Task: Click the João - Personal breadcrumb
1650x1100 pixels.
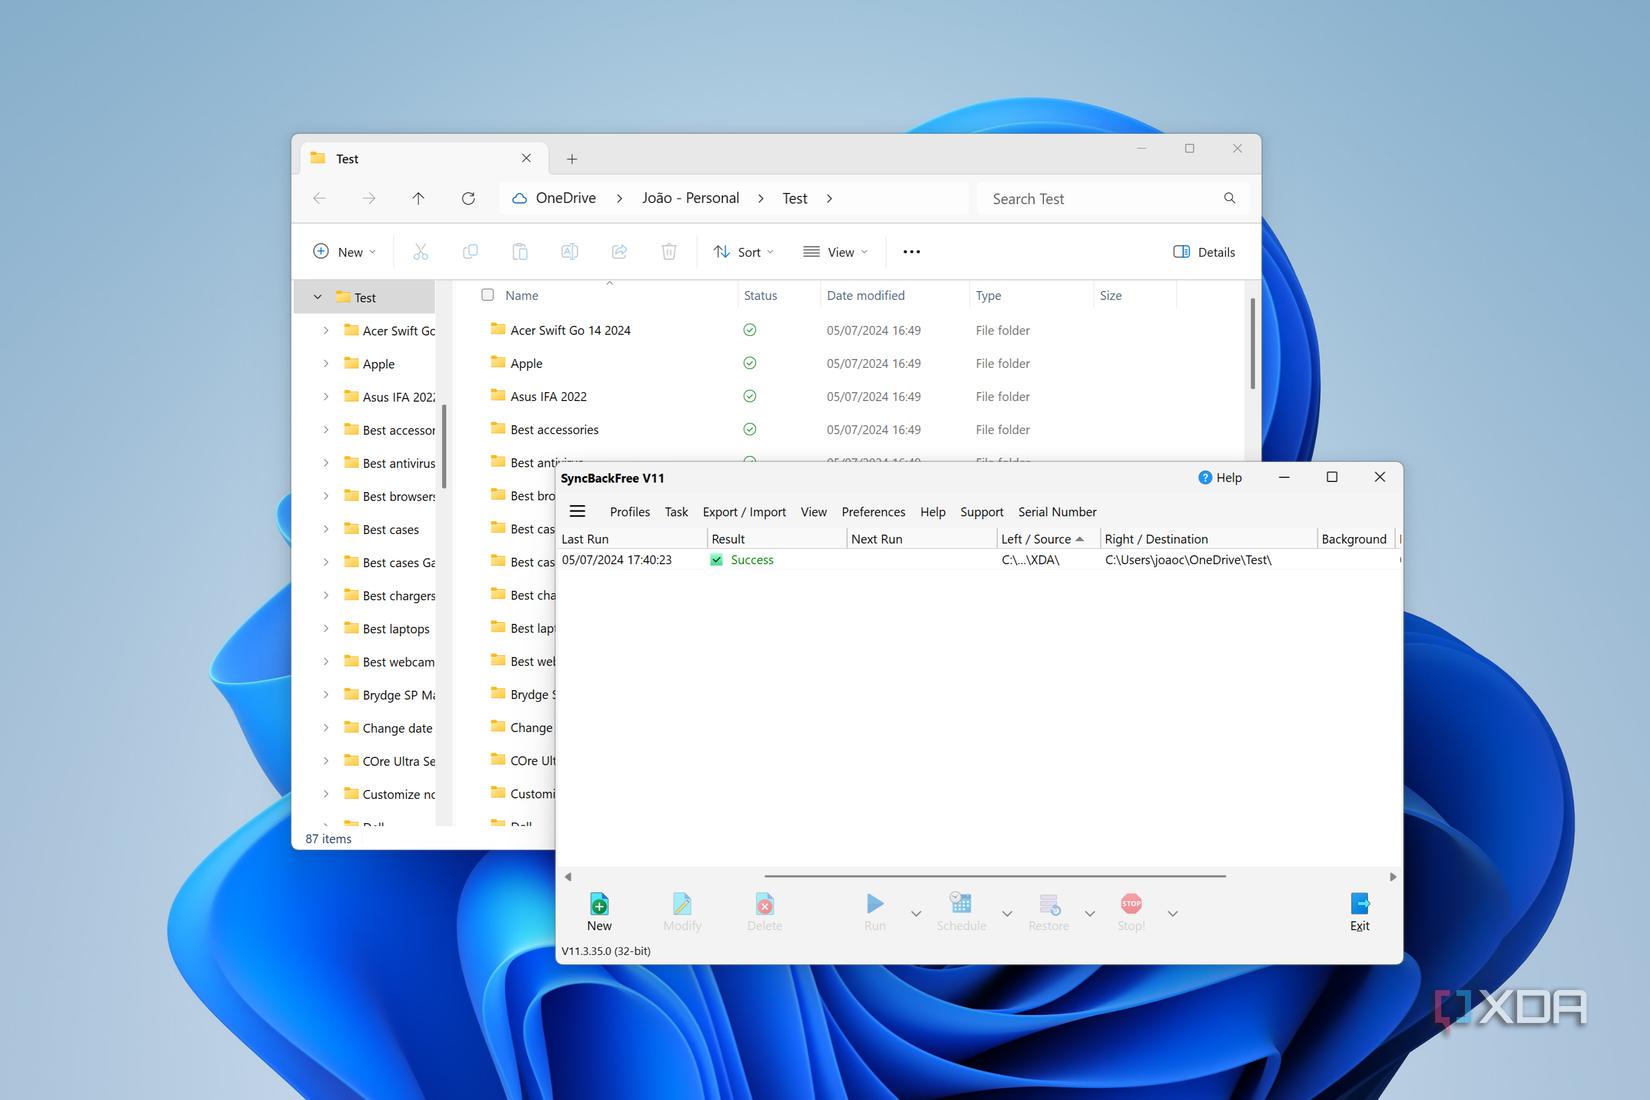Action: [691, 198]
